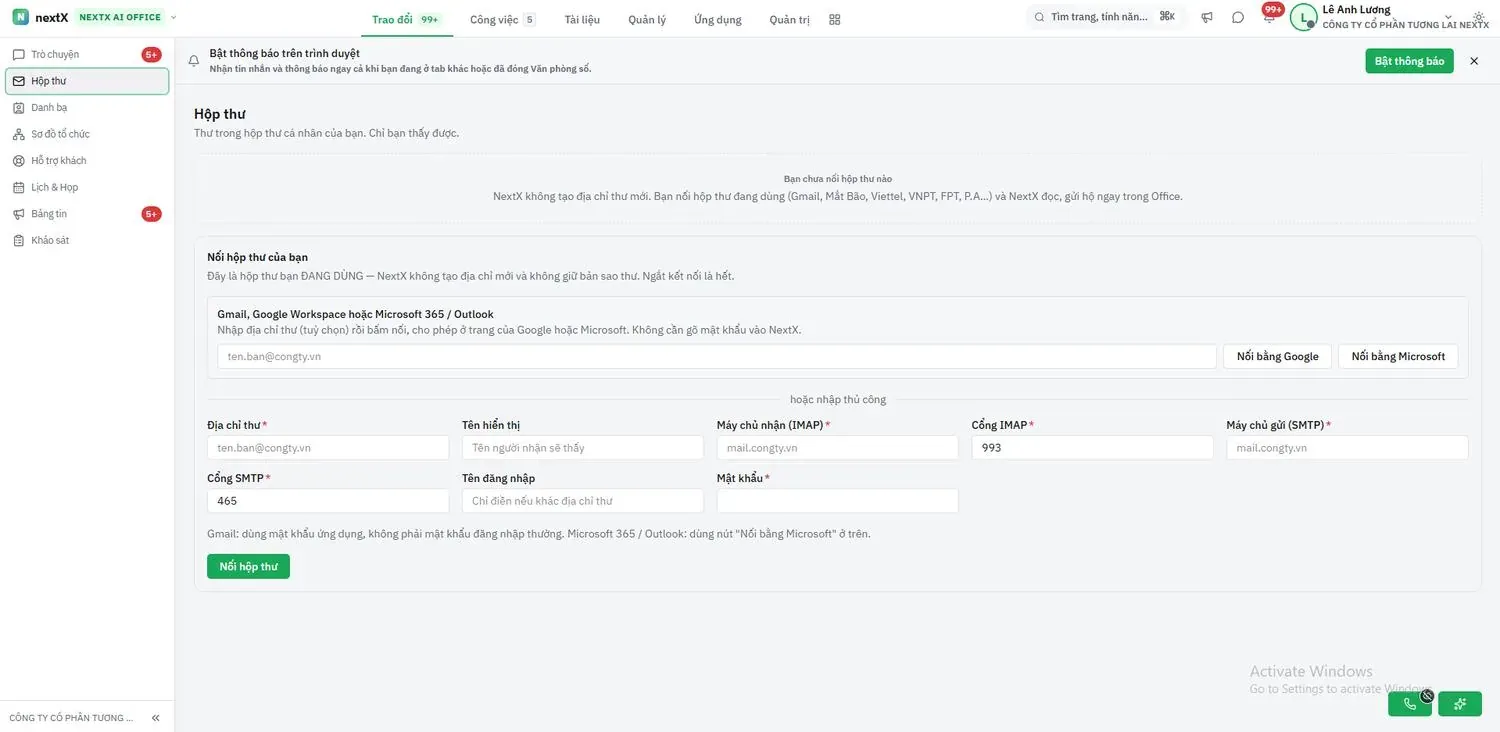Click the Lê Anh Lương avatar
This screenshot has height=732, width=1500.
click(x=1303, y=17)
